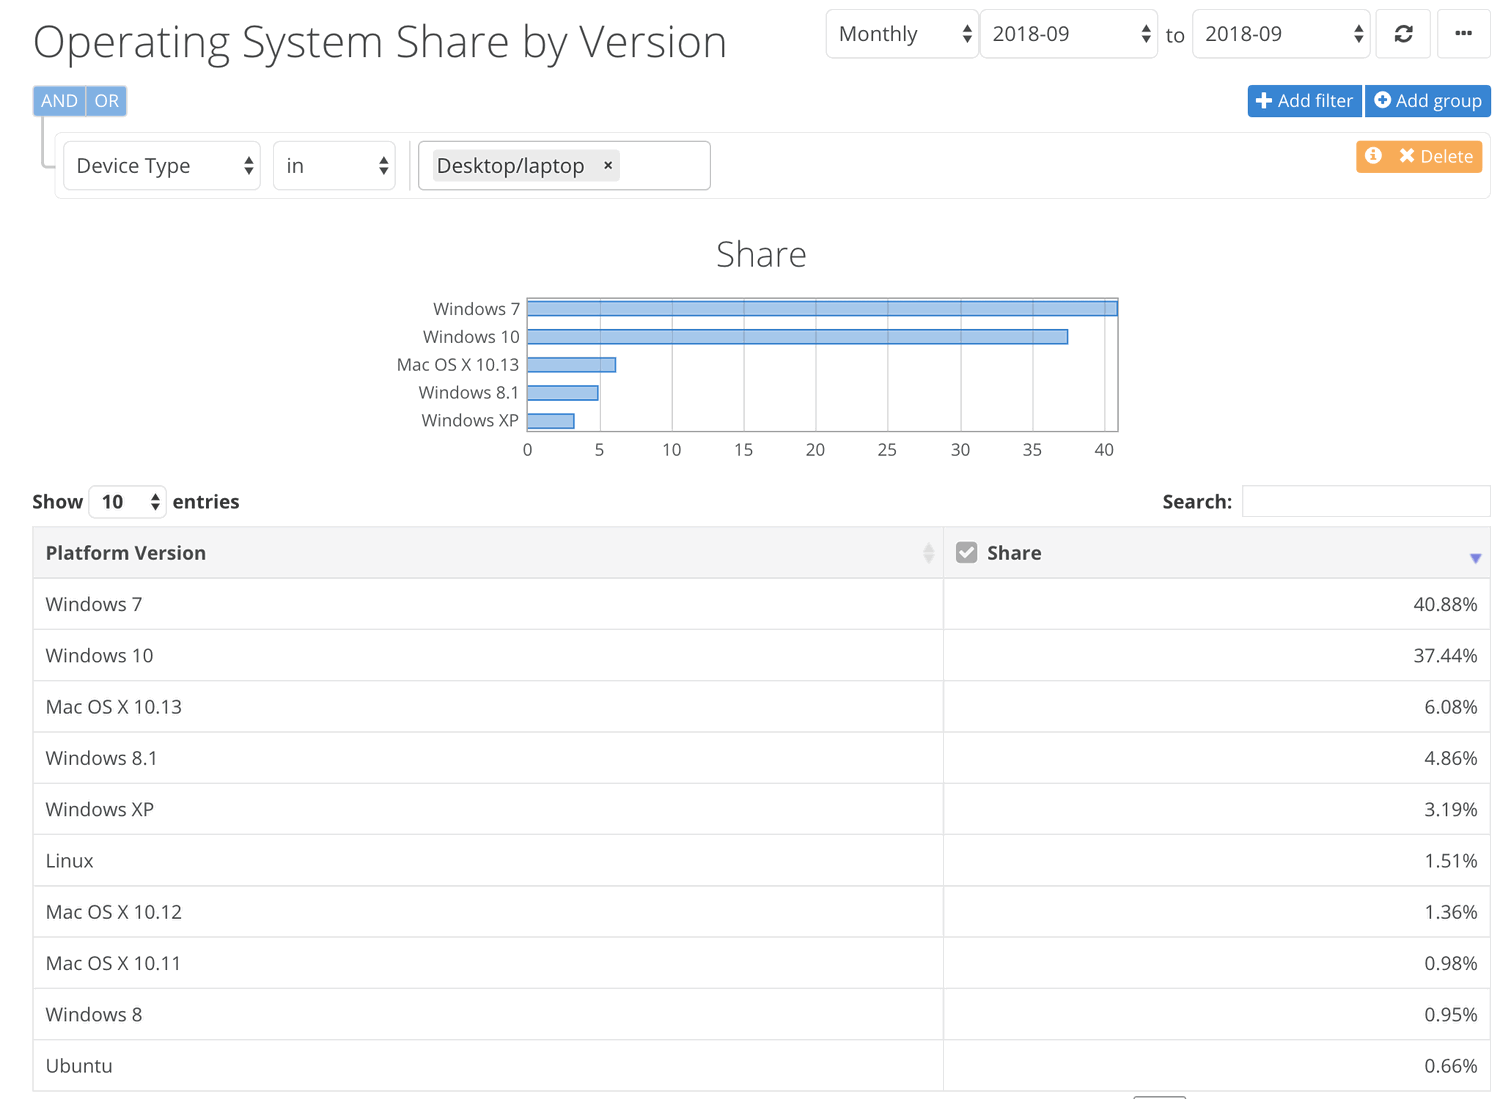Screen dimensions: 1500x1099
Task: Open the Monthly period dropdown
Action: (900, 33)
